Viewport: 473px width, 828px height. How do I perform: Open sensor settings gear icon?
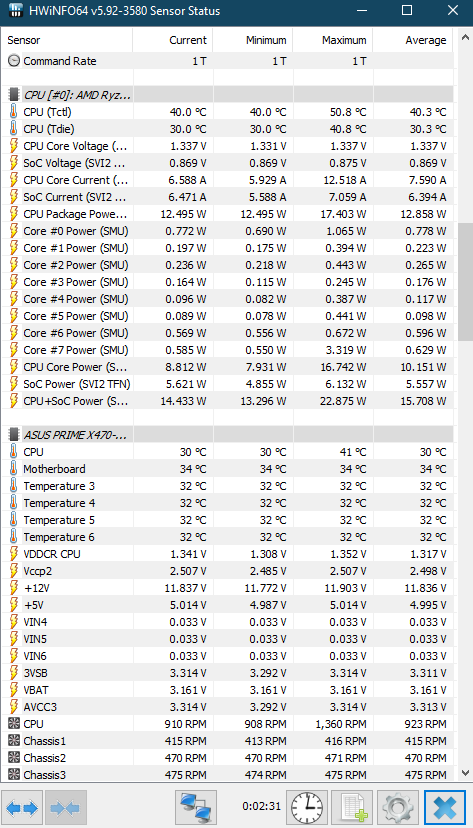coord(399,808)
